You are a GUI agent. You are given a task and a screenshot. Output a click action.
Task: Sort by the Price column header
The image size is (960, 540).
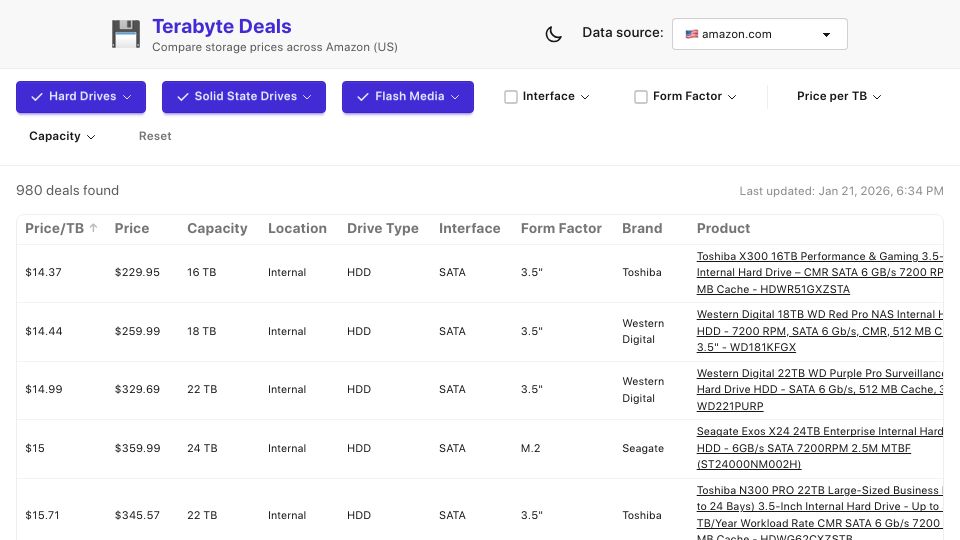pos(132,228)
